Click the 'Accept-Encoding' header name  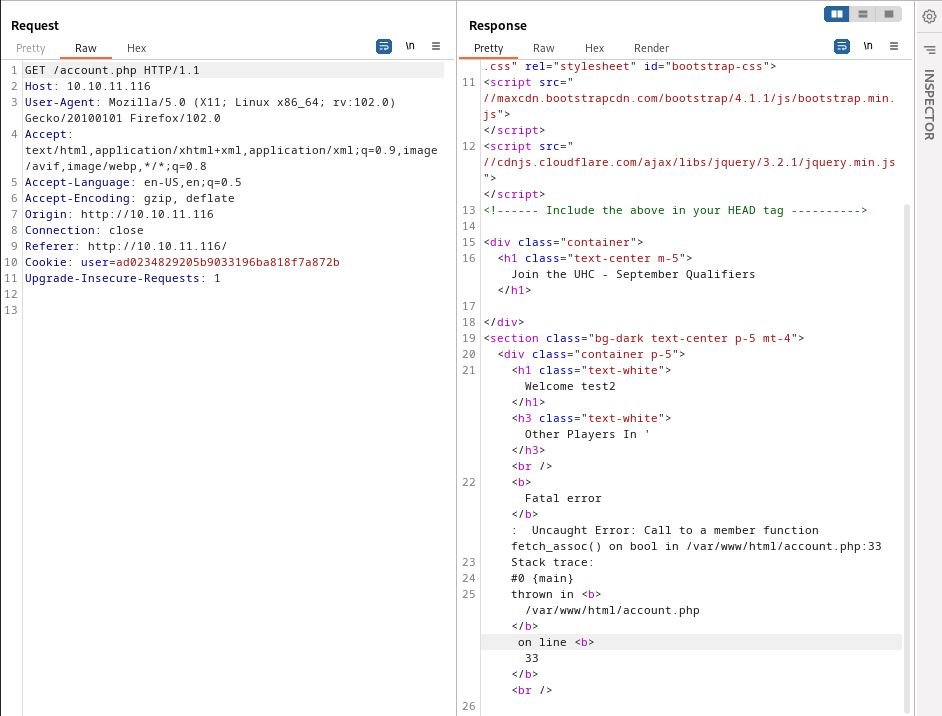77,198
